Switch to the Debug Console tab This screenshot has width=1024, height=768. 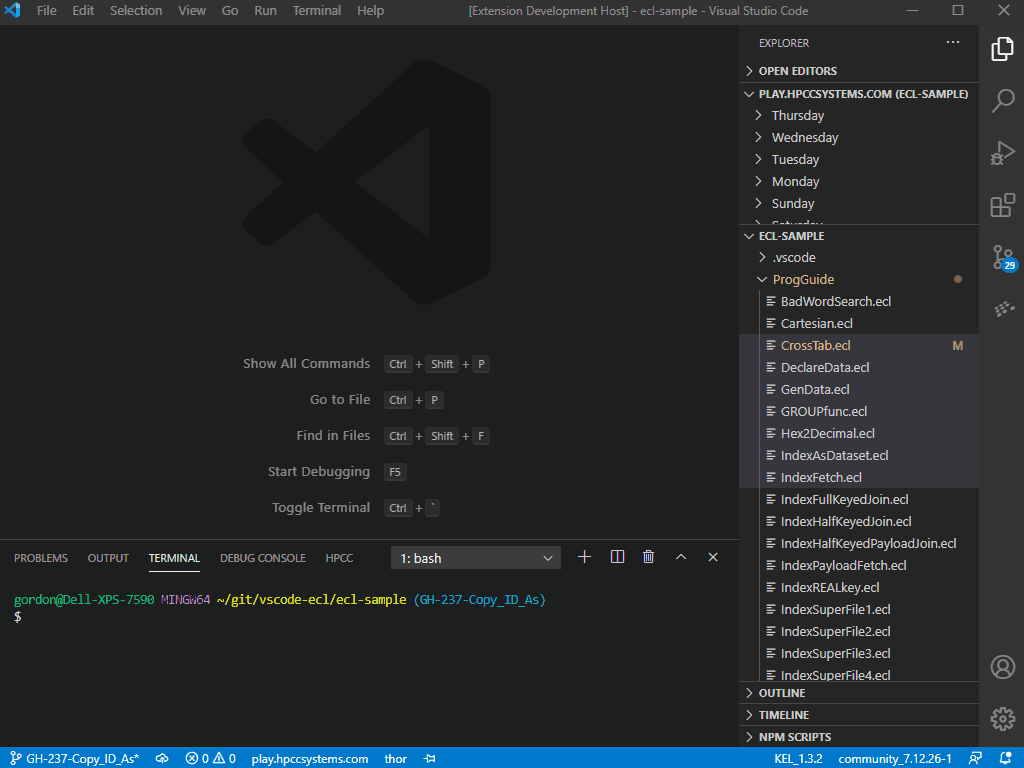point(263,558)
